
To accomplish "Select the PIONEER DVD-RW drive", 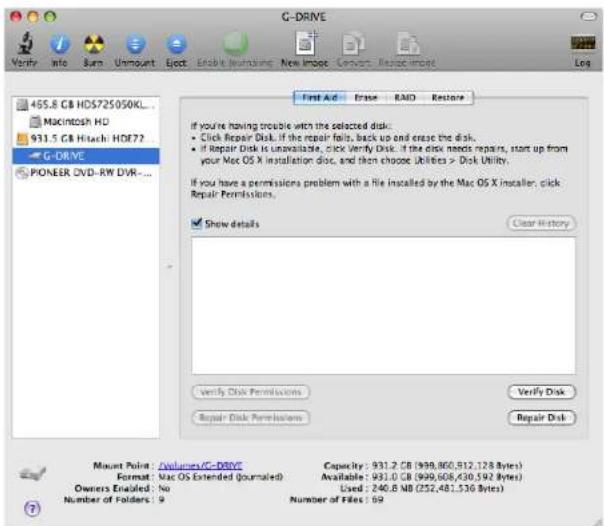I will point(86,173).
